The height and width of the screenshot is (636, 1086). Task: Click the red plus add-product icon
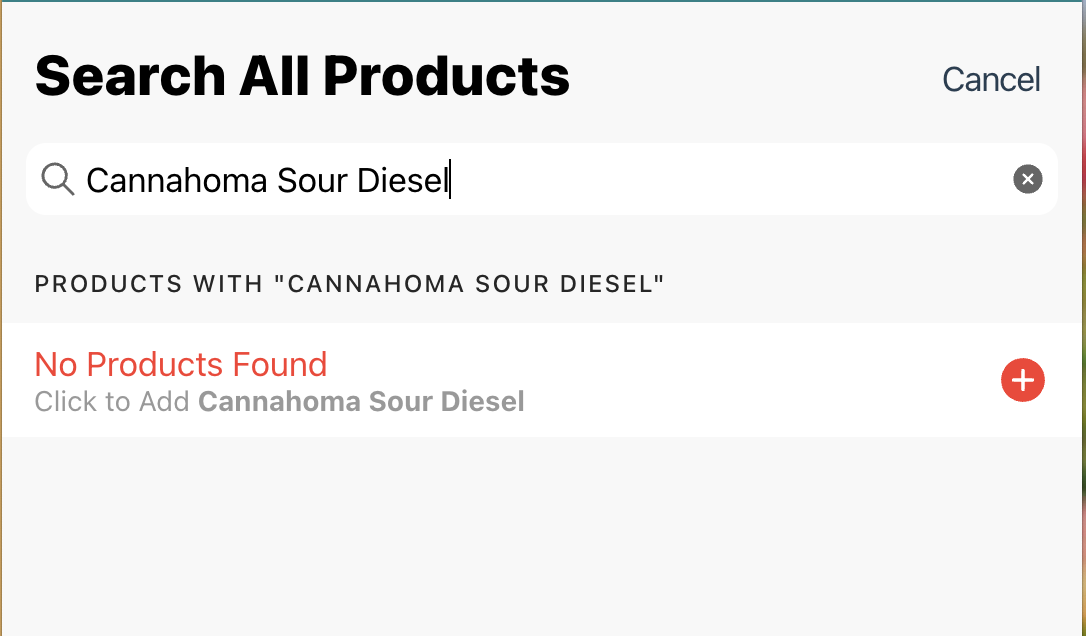click(1022, 381)
